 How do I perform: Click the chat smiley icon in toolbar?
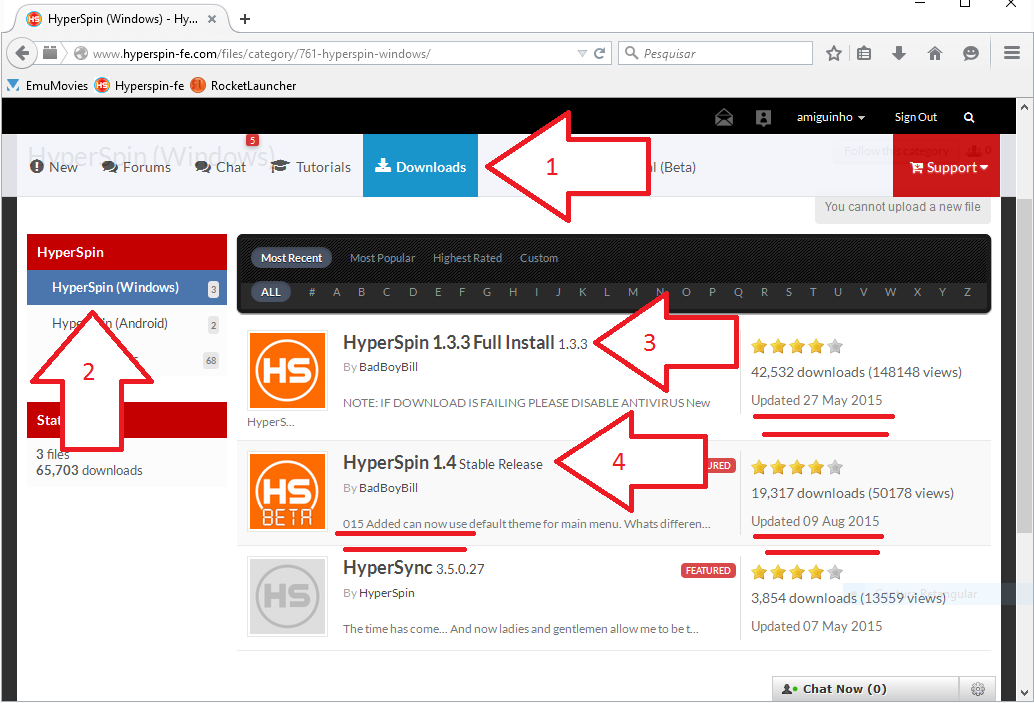coord(971,53)
